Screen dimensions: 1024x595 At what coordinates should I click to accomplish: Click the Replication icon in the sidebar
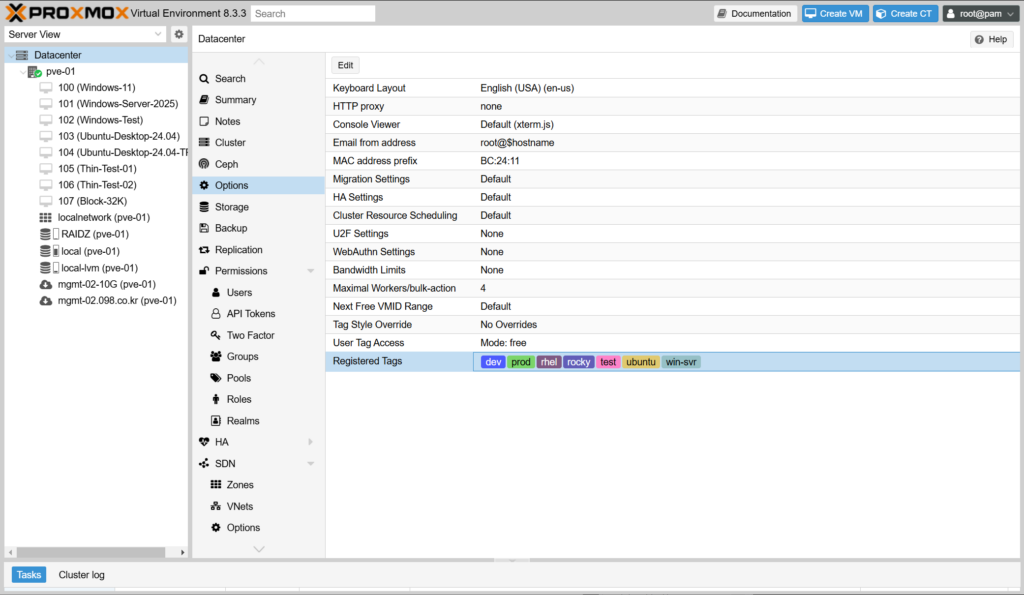204,250
